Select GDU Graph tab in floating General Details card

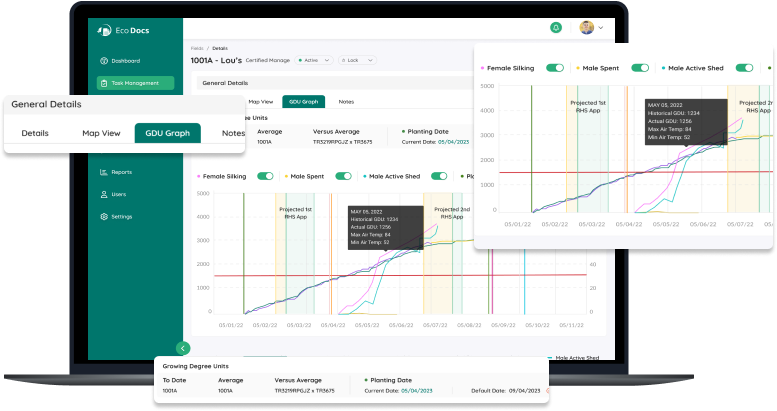point(167,133)
